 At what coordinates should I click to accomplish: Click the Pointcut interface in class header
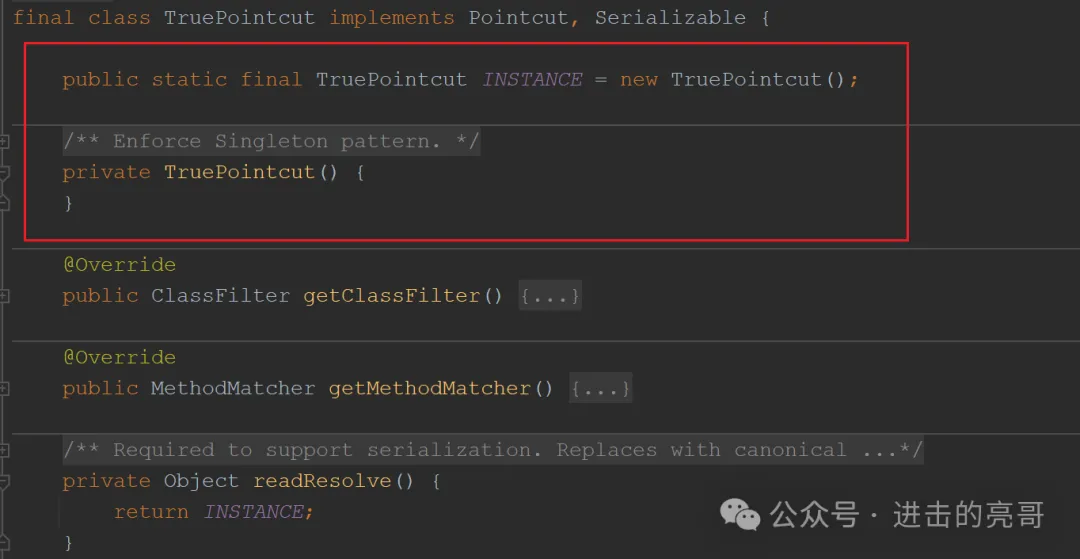pyautogui.click(x=519, y=18)
